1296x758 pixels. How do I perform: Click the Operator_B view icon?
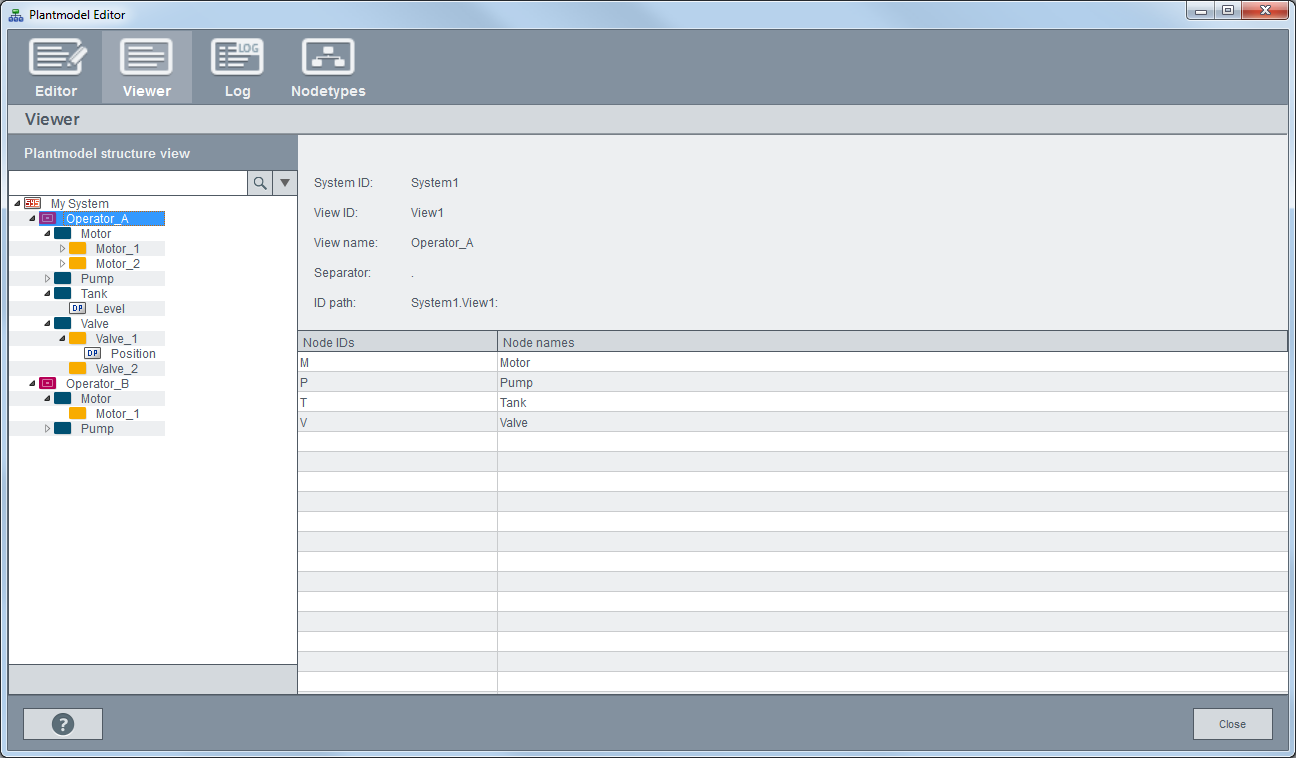point(47,384)
